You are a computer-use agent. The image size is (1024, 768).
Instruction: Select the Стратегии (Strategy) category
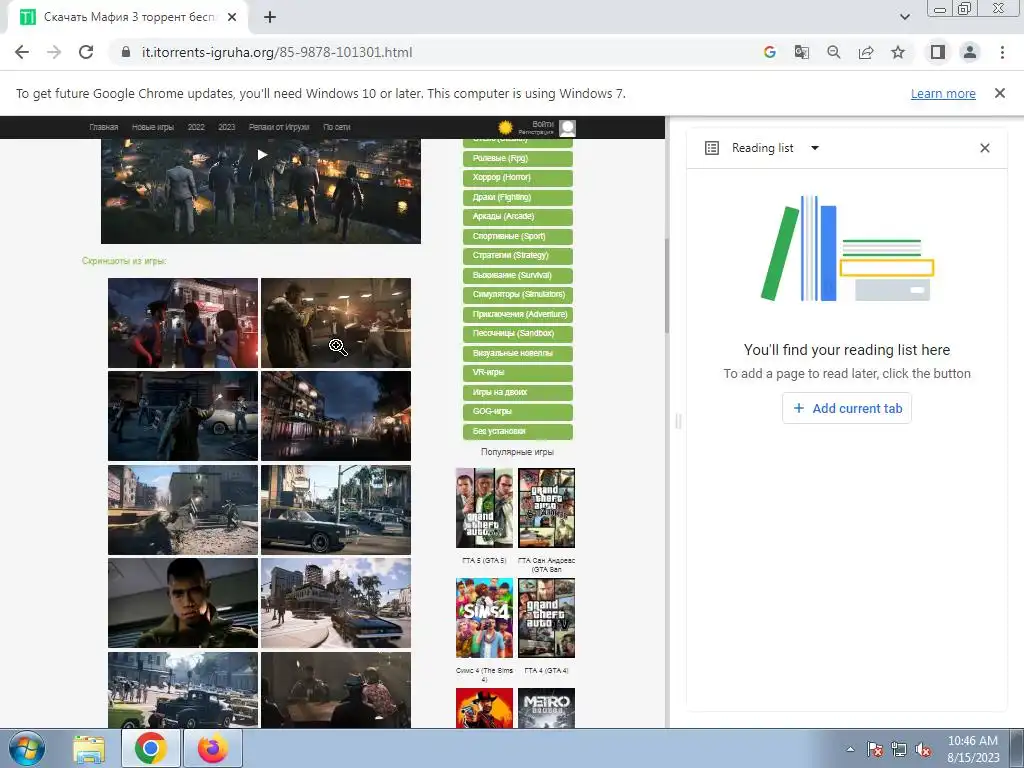[x=518, y=255]
